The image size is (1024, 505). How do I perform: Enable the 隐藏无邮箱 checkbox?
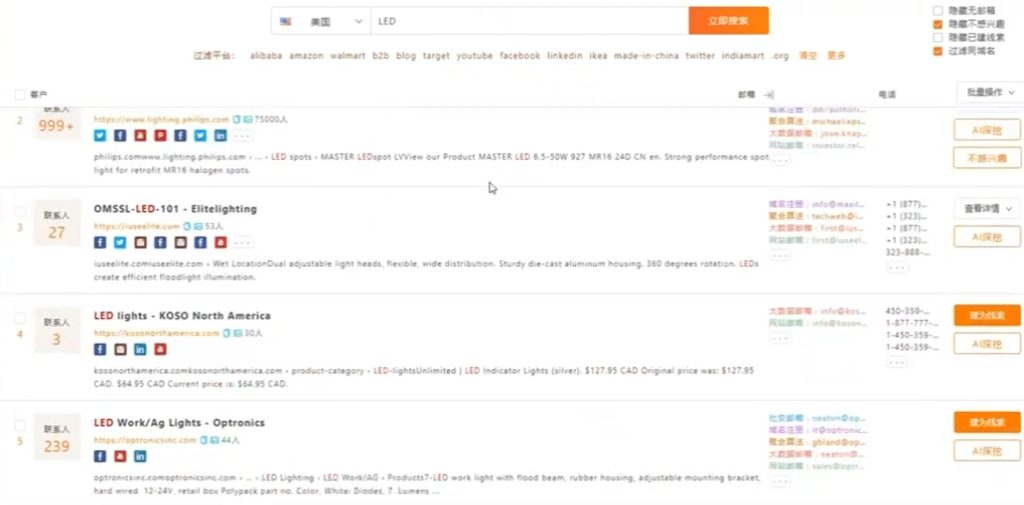(x=937, y=10)
